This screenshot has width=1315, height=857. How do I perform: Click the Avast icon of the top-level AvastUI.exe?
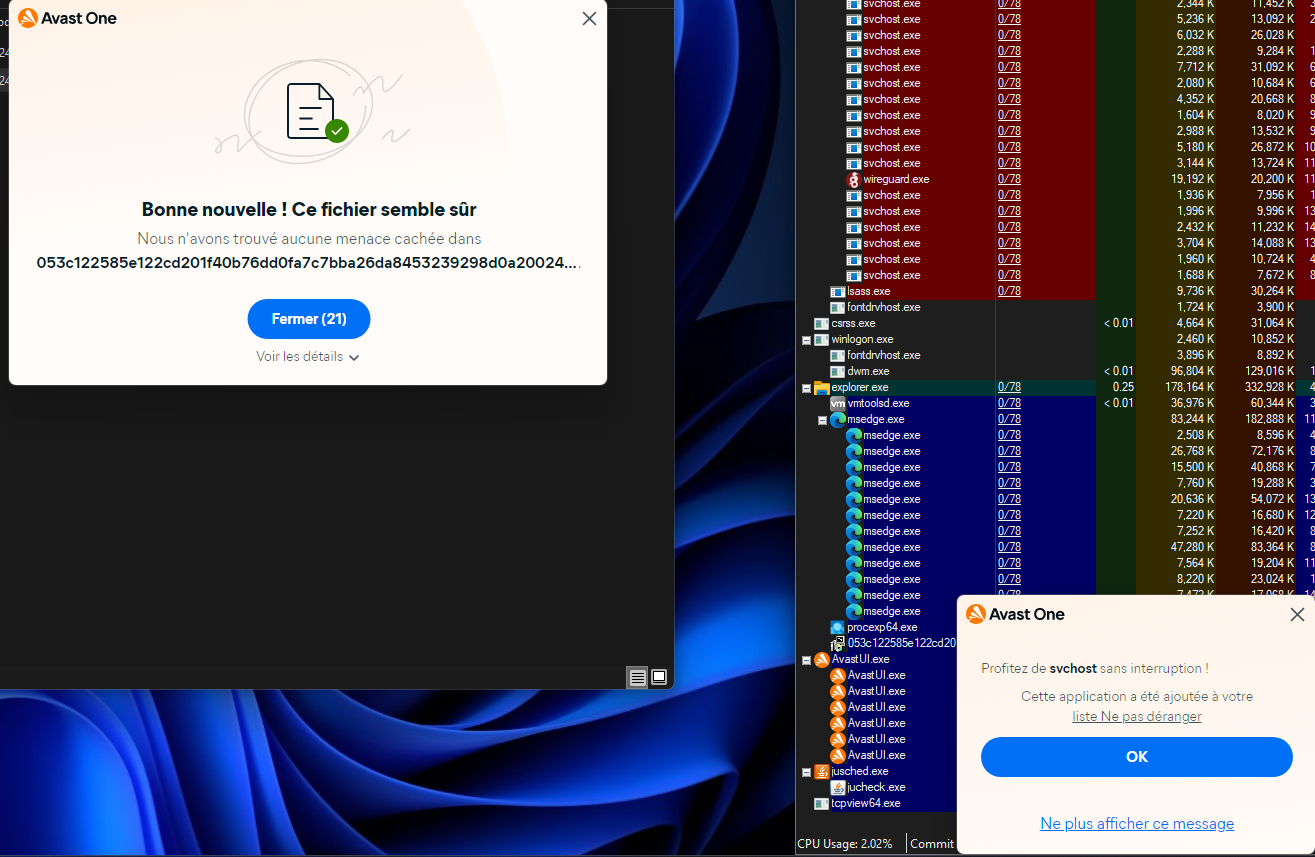coord(822,659)
